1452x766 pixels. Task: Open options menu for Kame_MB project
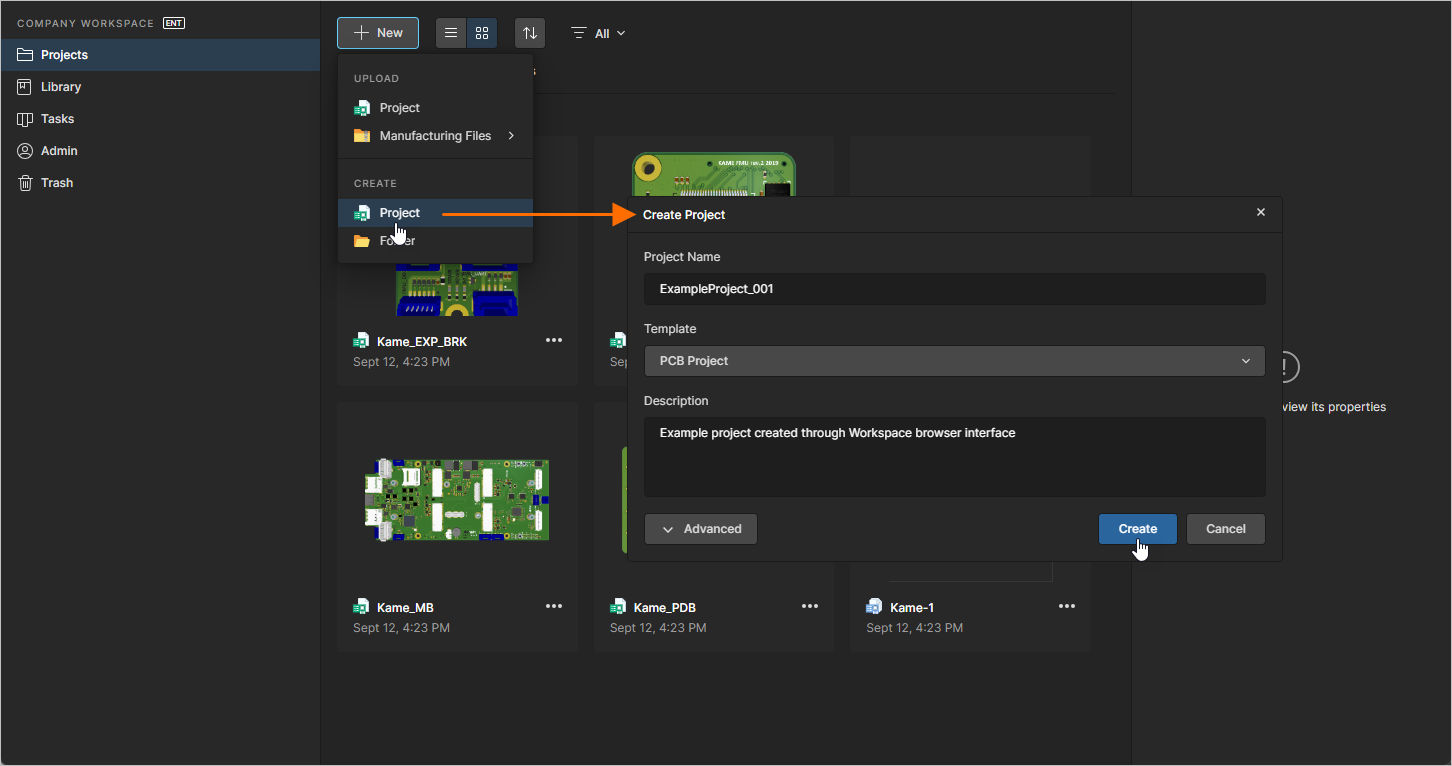click(x=553, y=605)
